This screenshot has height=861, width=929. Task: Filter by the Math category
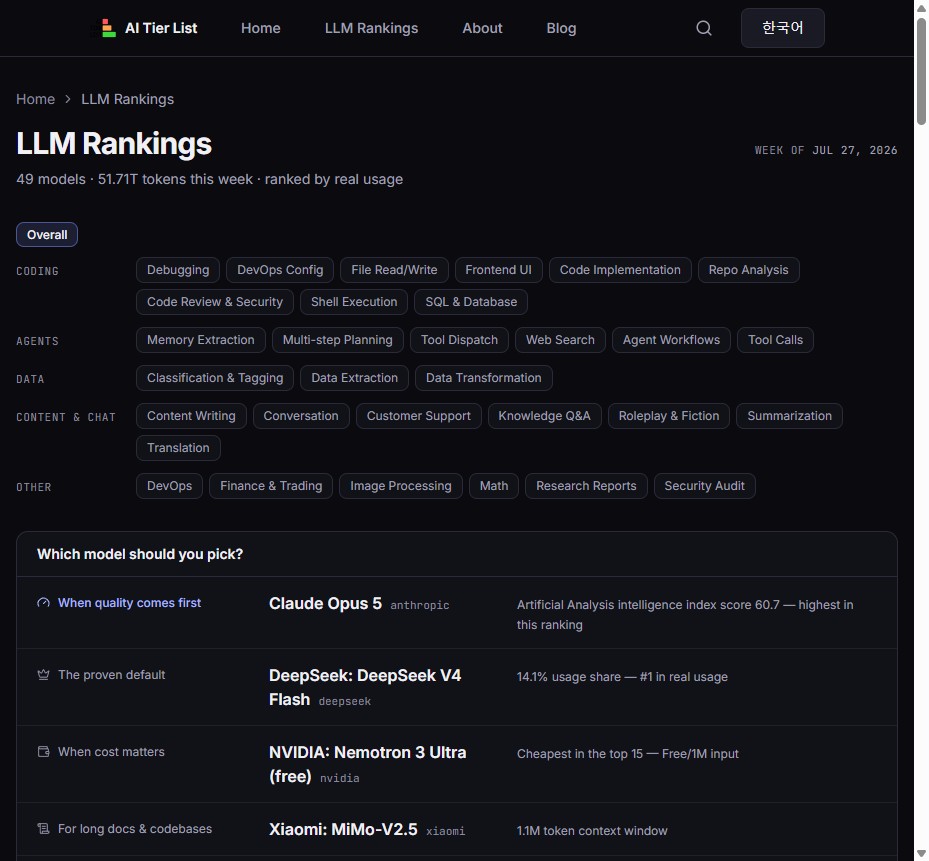click(494, 486)
